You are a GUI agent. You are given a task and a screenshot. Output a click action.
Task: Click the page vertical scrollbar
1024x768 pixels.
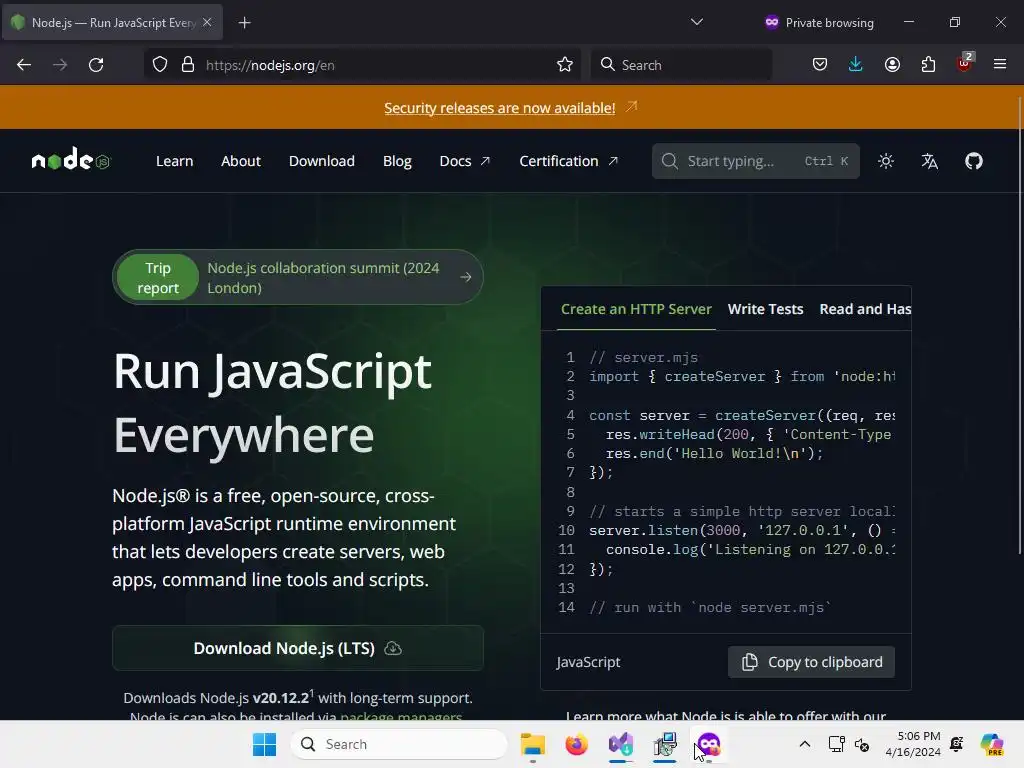[x=1020, y=327]
